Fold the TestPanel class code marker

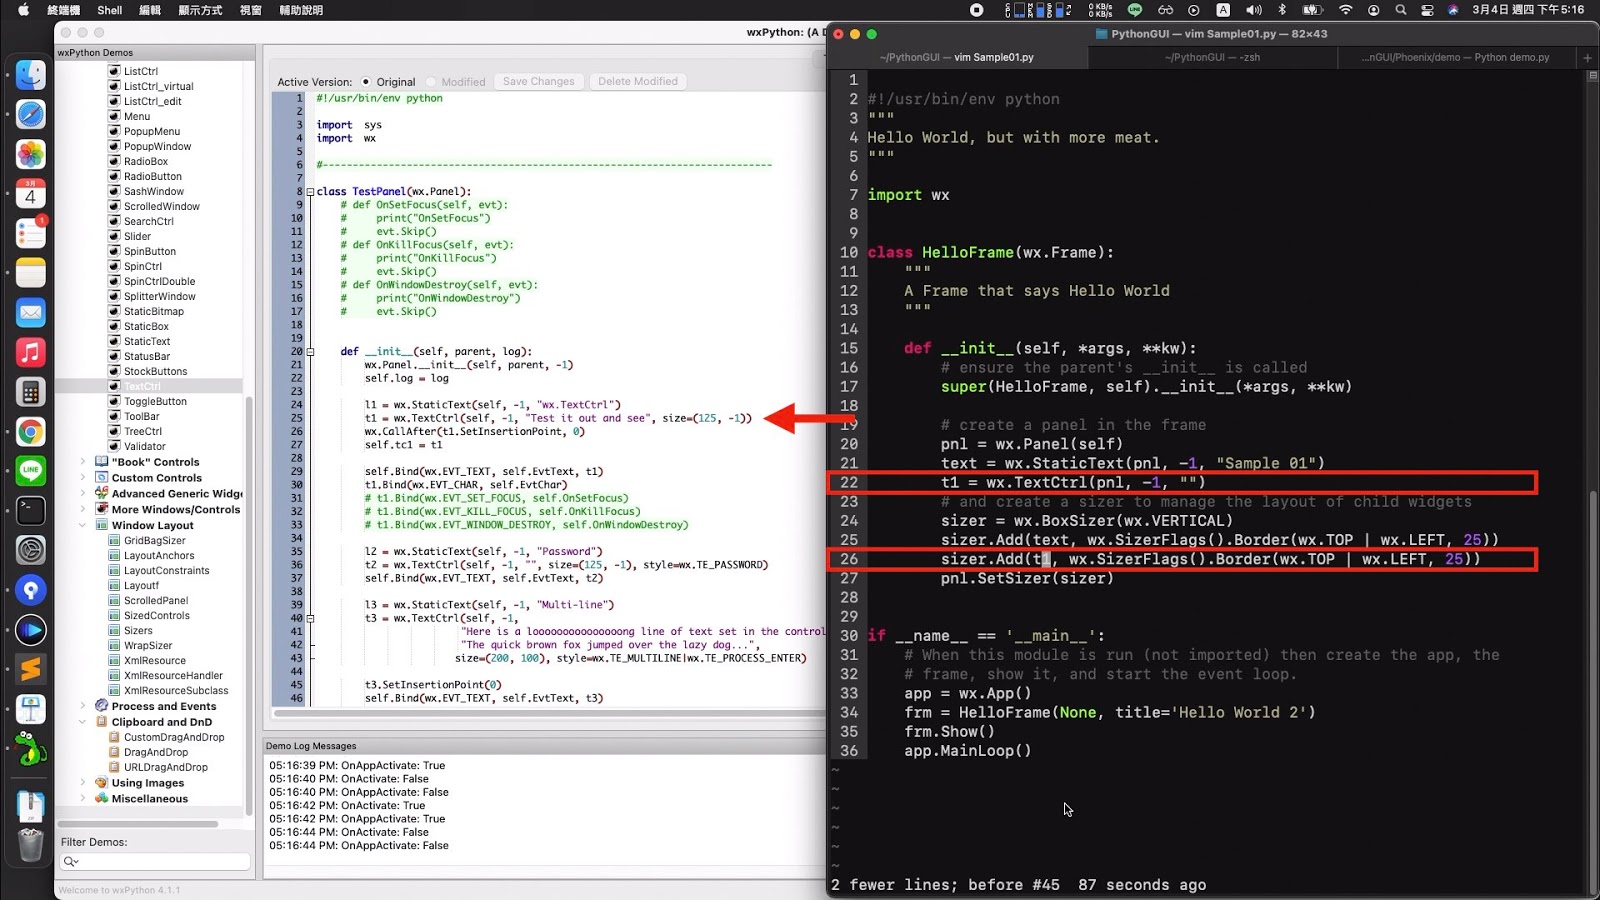[x=310, y=192]
